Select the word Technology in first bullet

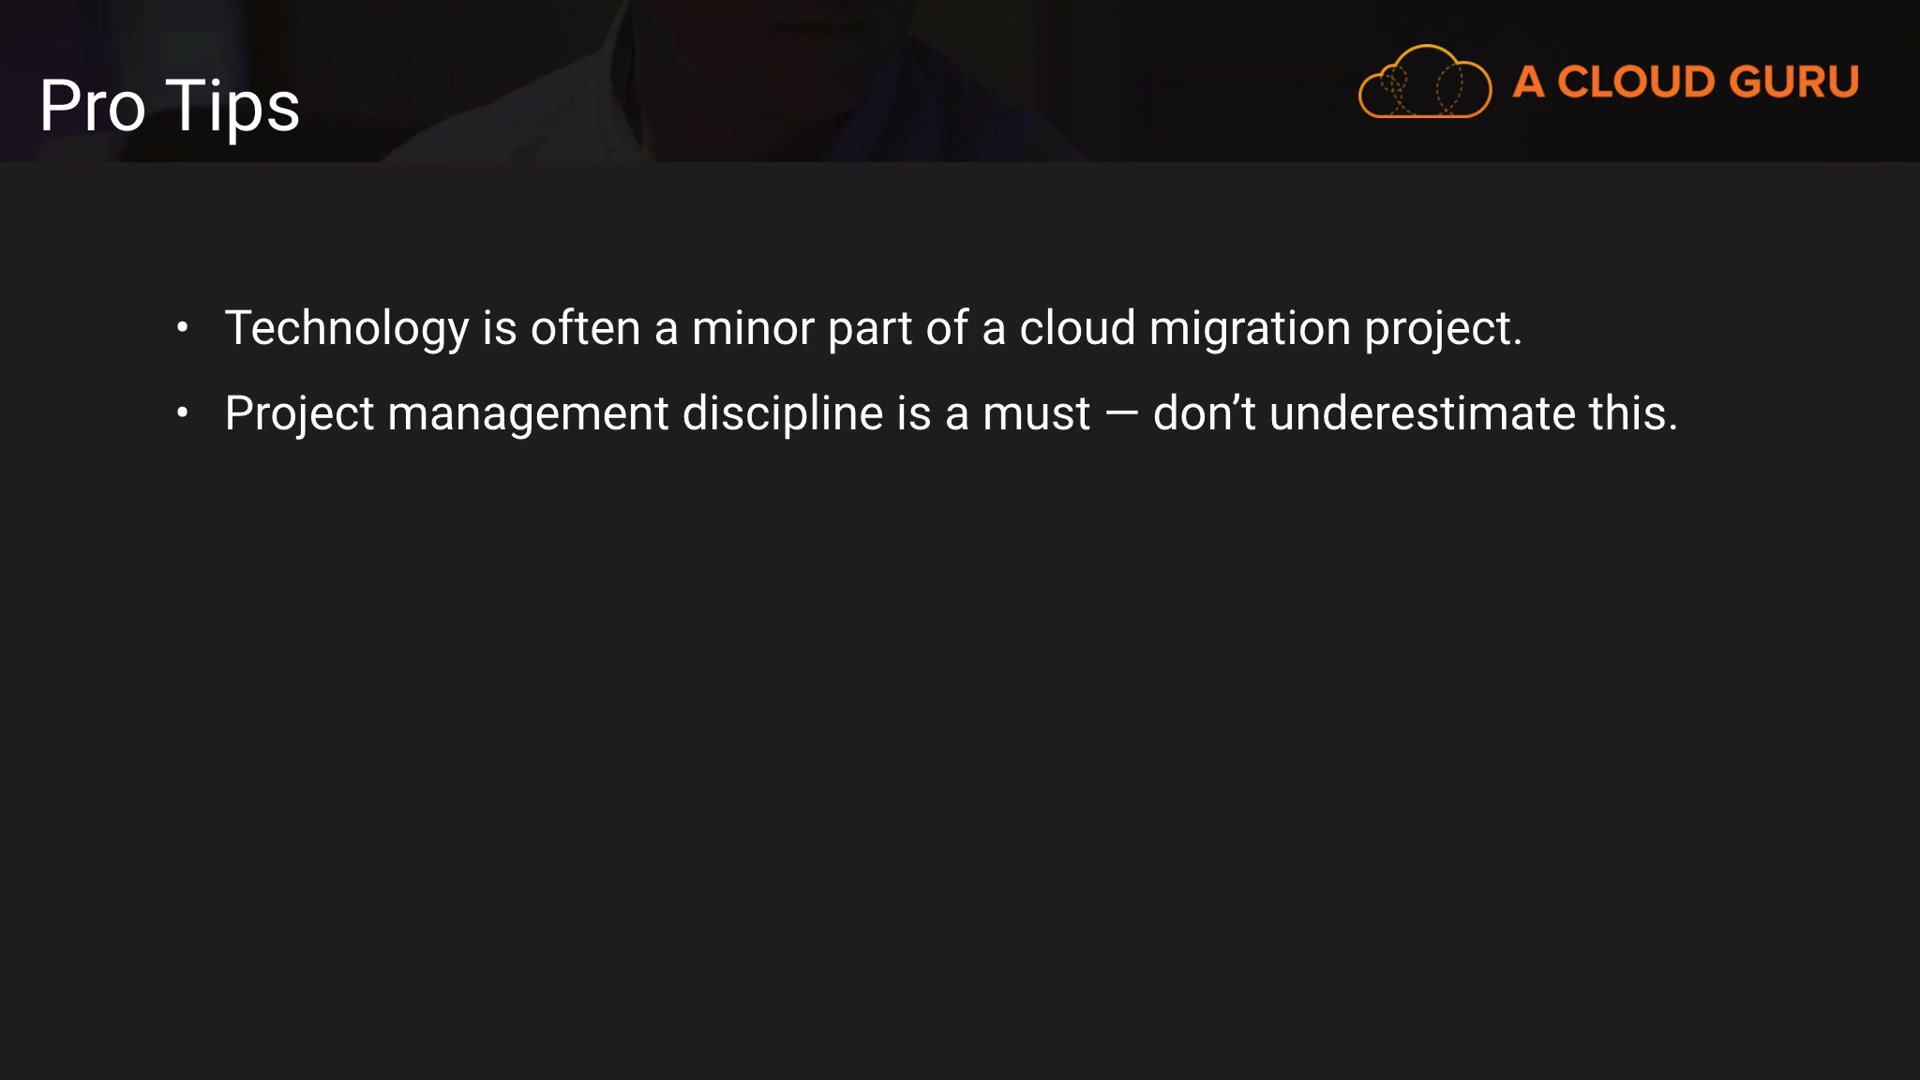(x=346, y=328)
